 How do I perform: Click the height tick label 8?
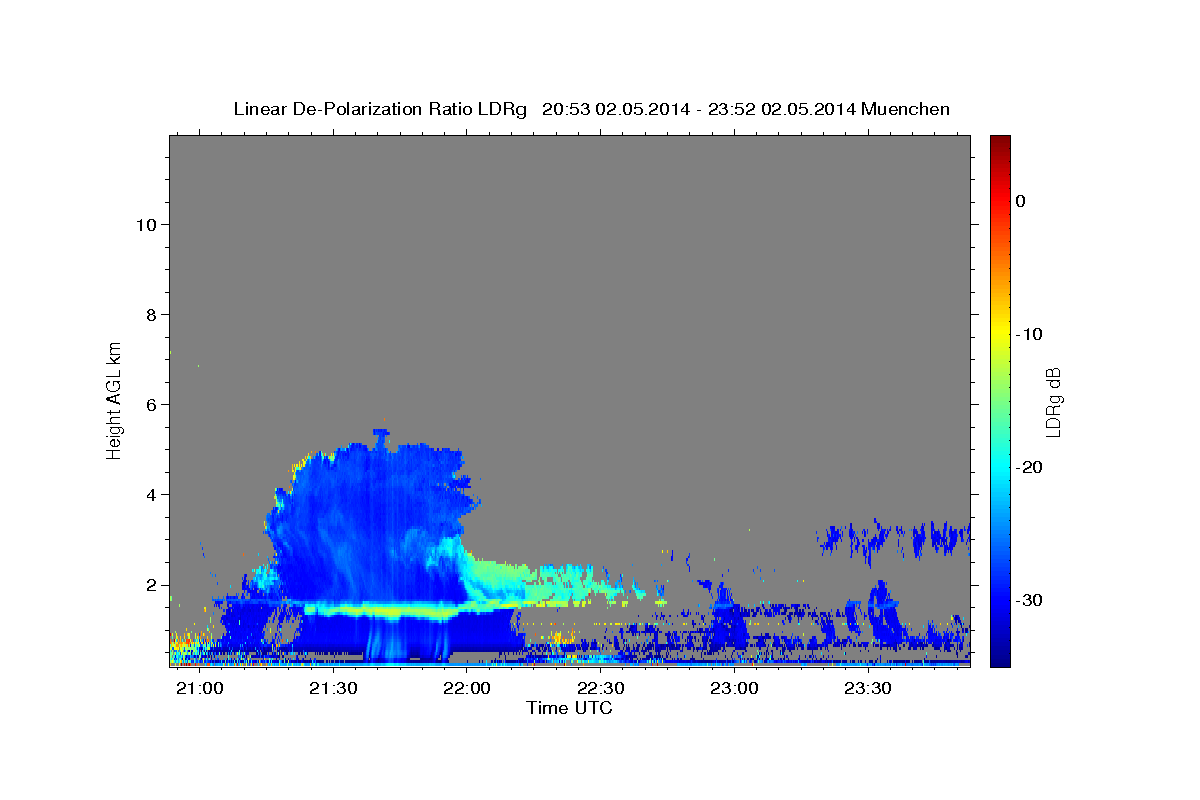click(152, 314)
